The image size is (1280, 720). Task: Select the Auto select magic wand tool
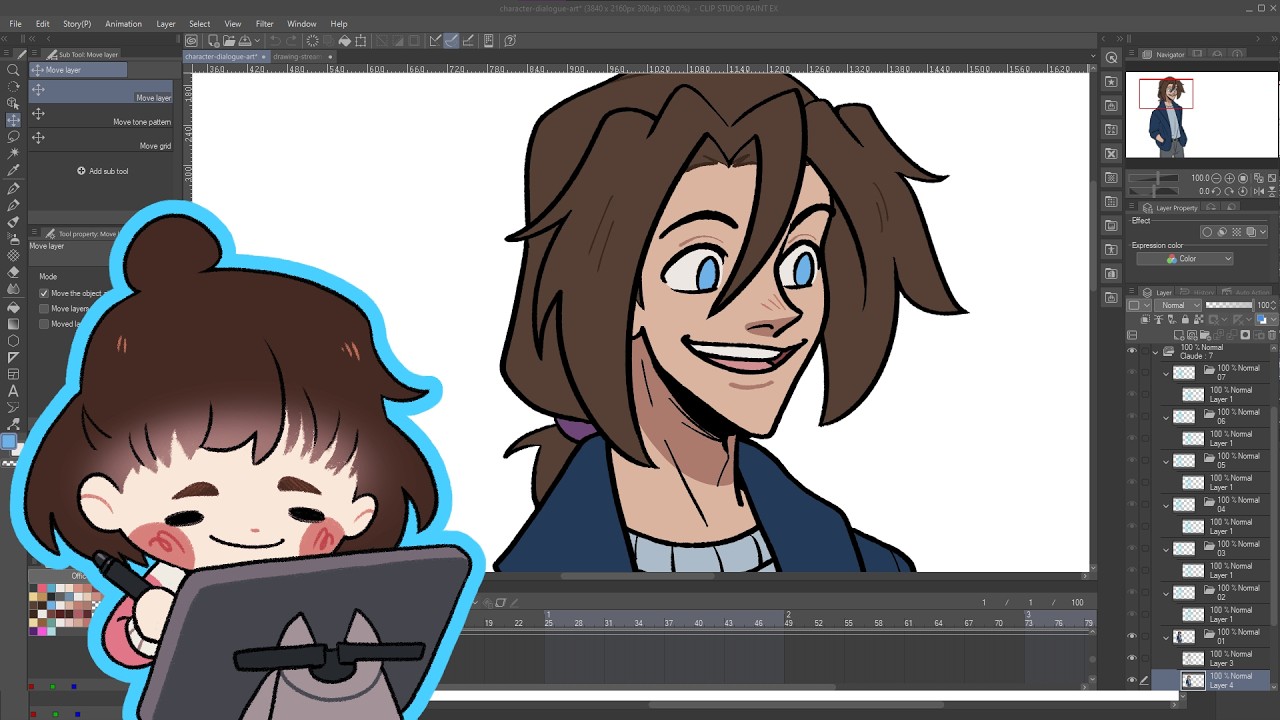coord(13,153)
